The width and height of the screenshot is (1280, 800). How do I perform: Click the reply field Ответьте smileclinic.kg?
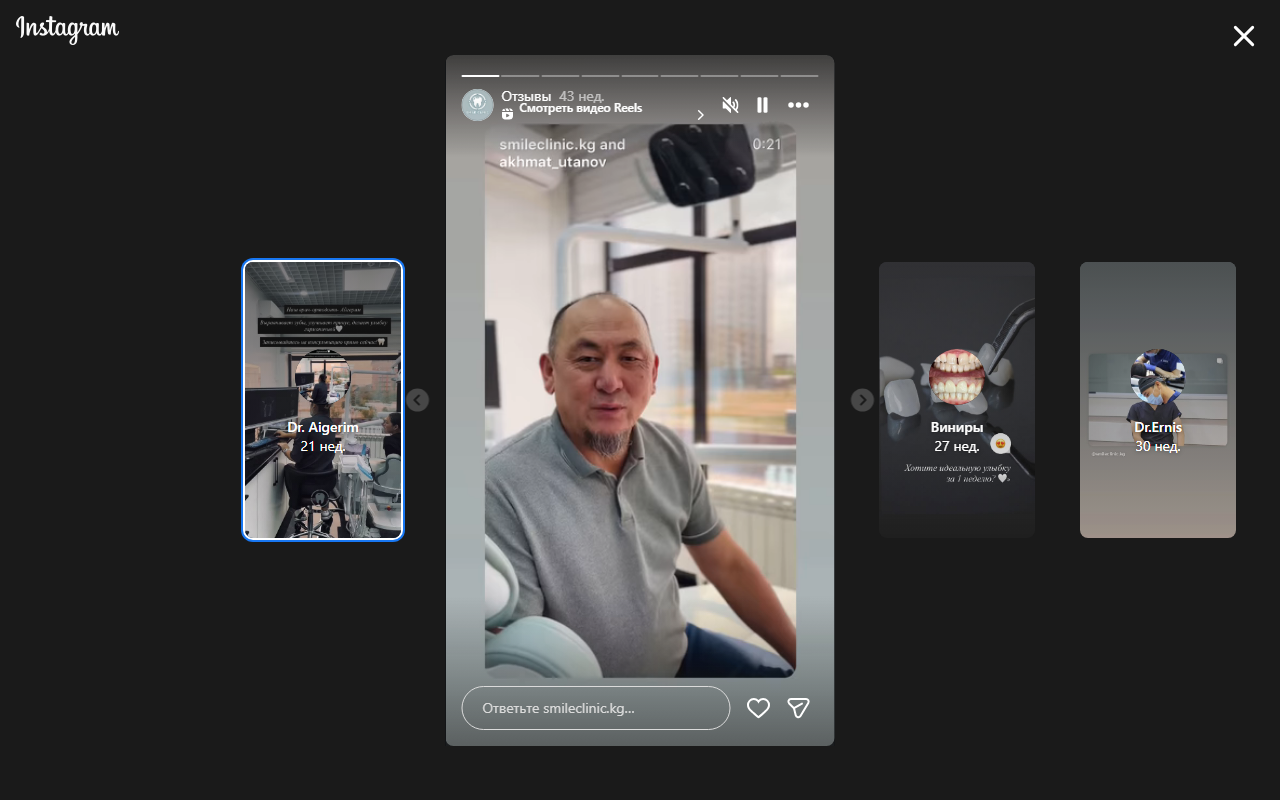tap(595, 708)
